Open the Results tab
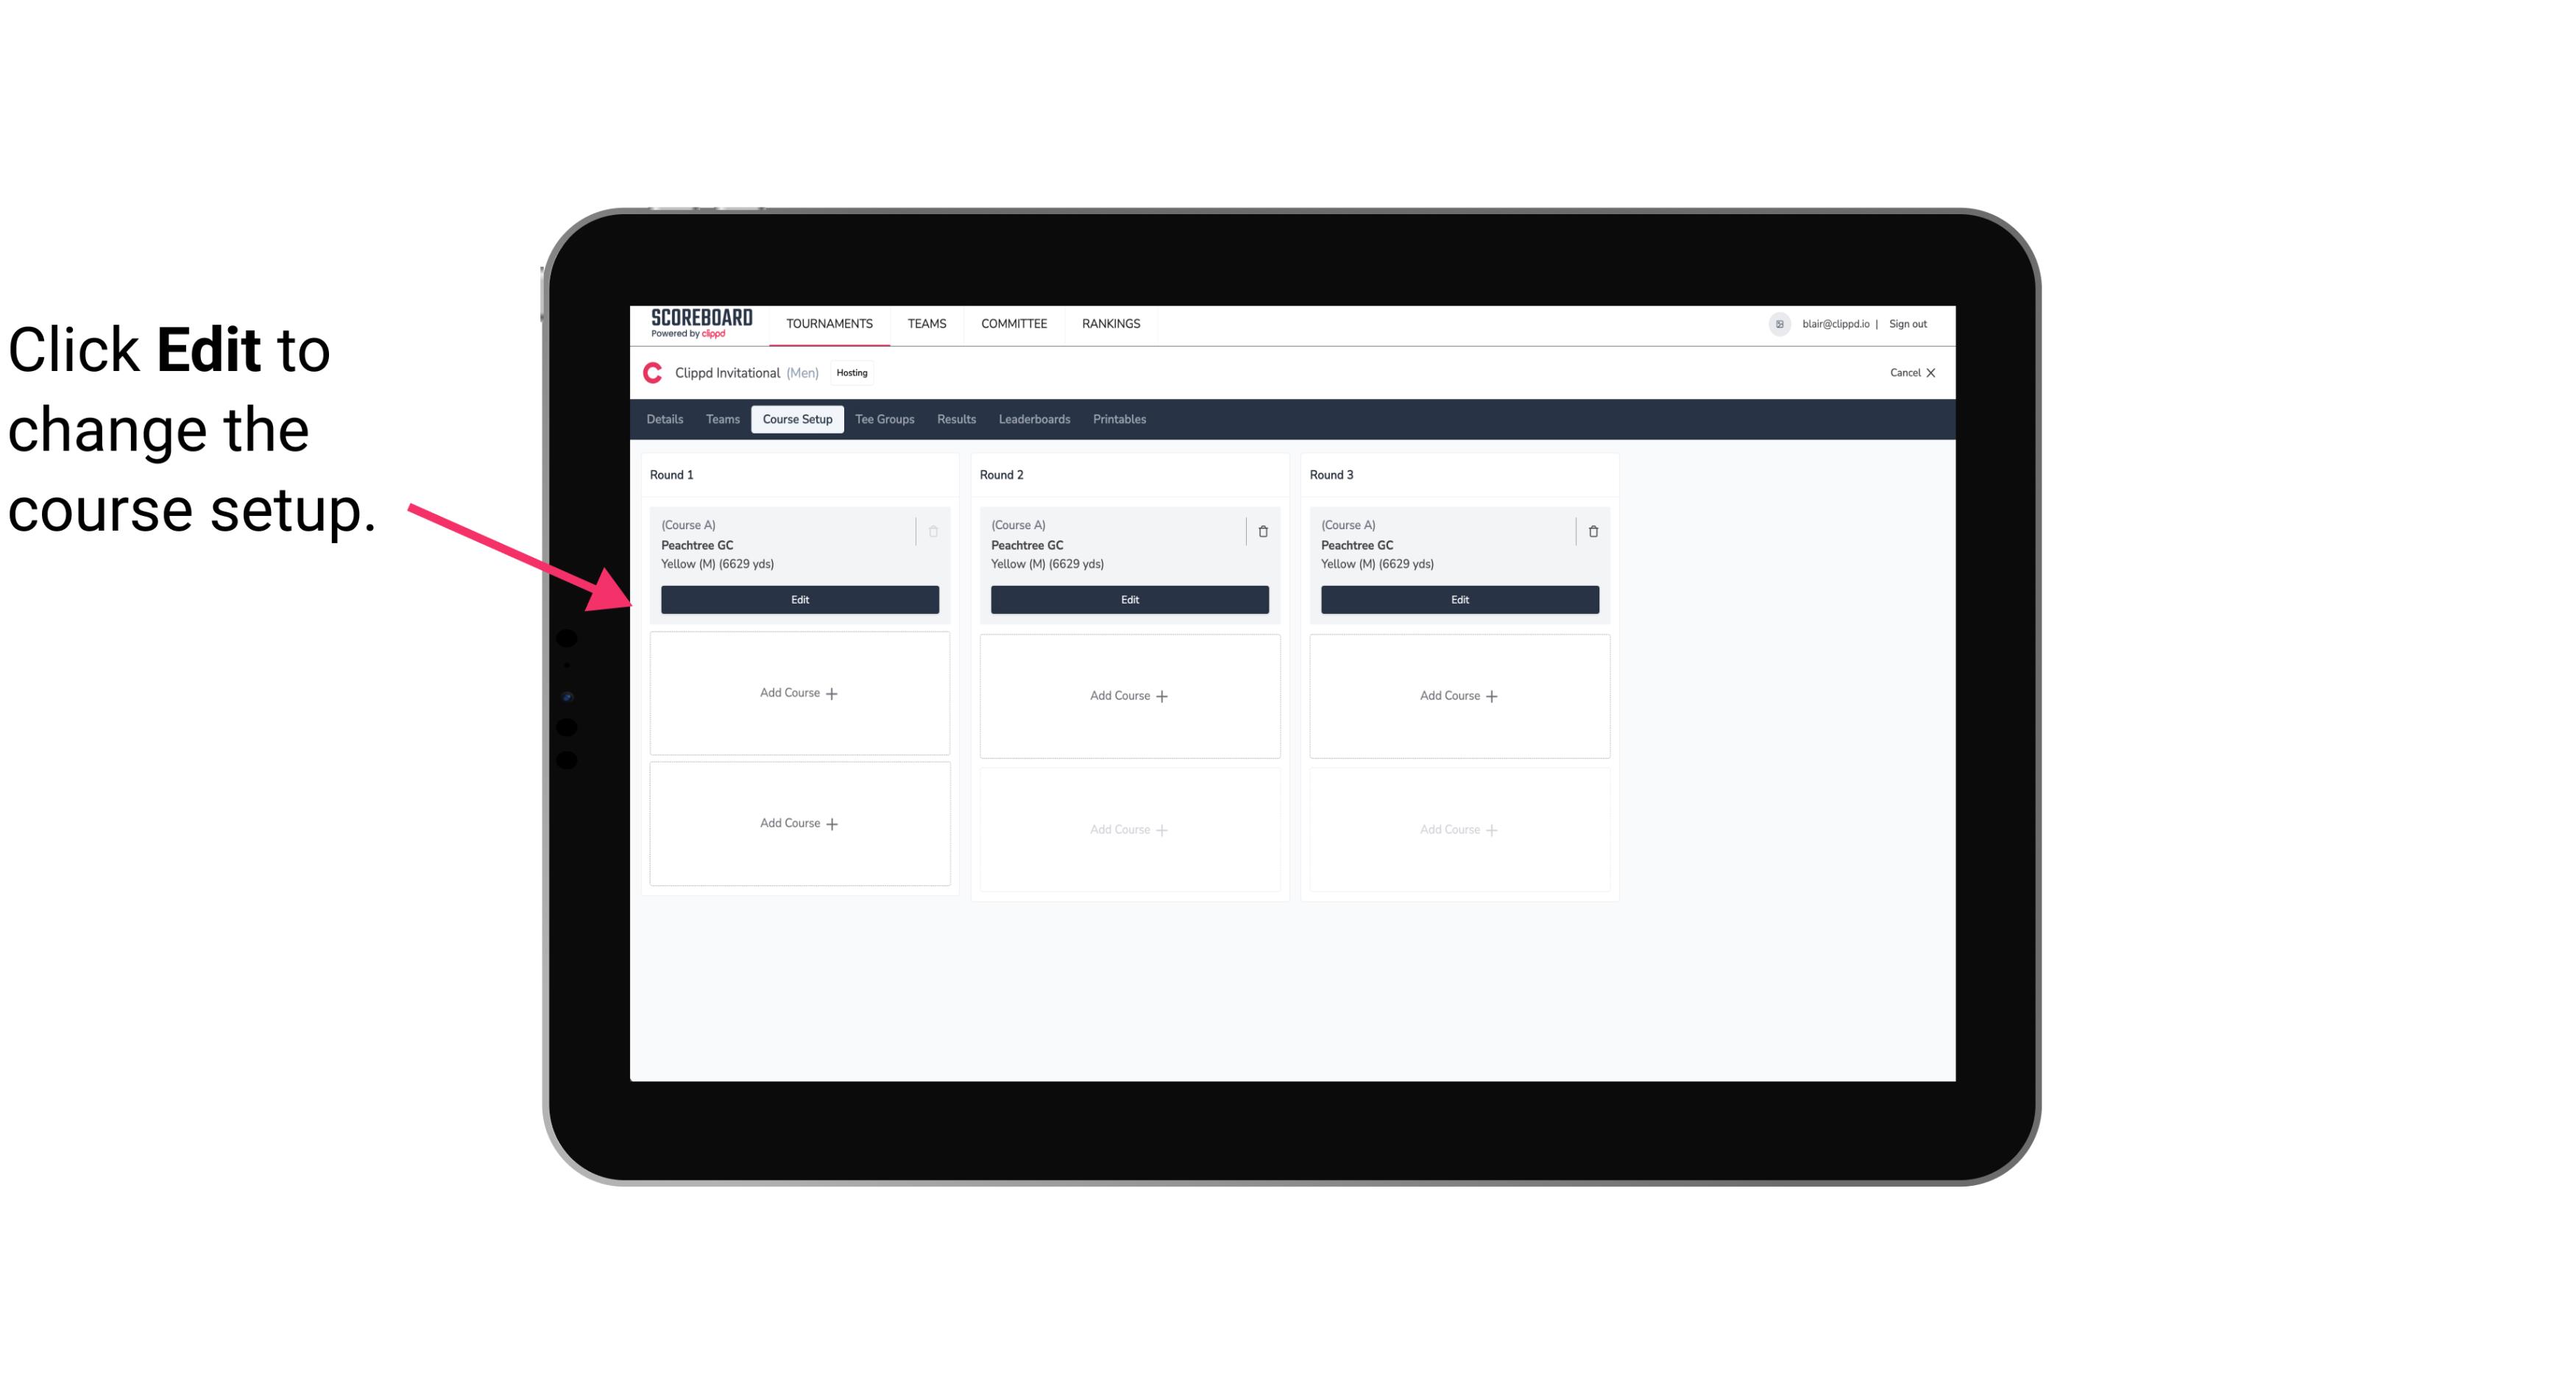2576x1386 pixels. click(957, 418)
